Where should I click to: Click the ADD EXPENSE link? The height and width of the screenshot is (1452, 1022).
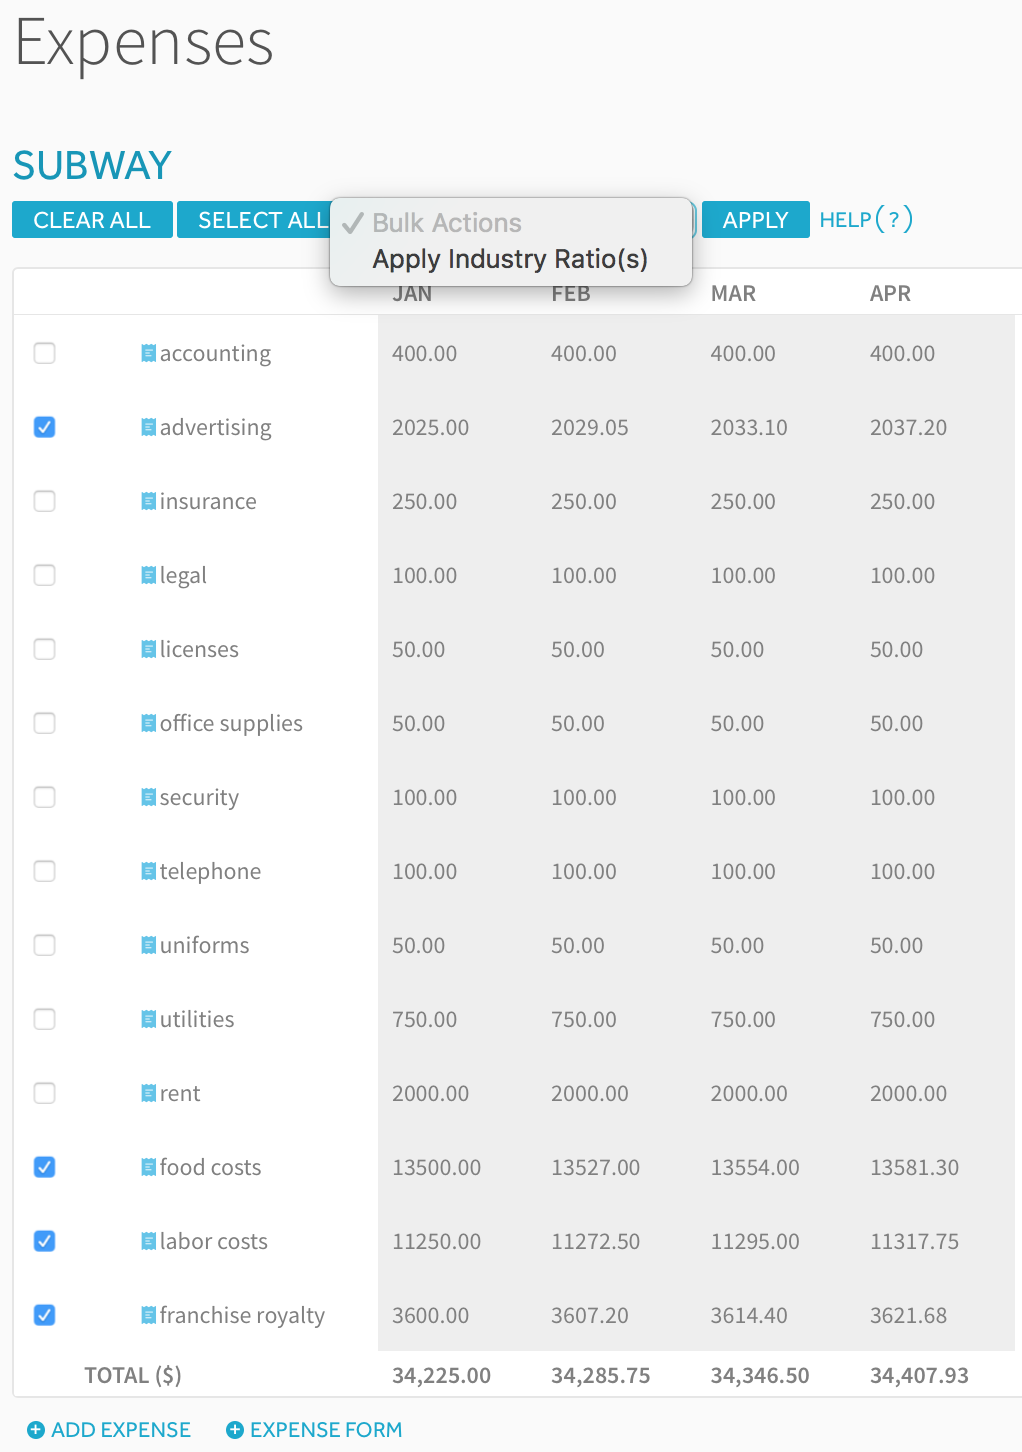(109, 1430)
